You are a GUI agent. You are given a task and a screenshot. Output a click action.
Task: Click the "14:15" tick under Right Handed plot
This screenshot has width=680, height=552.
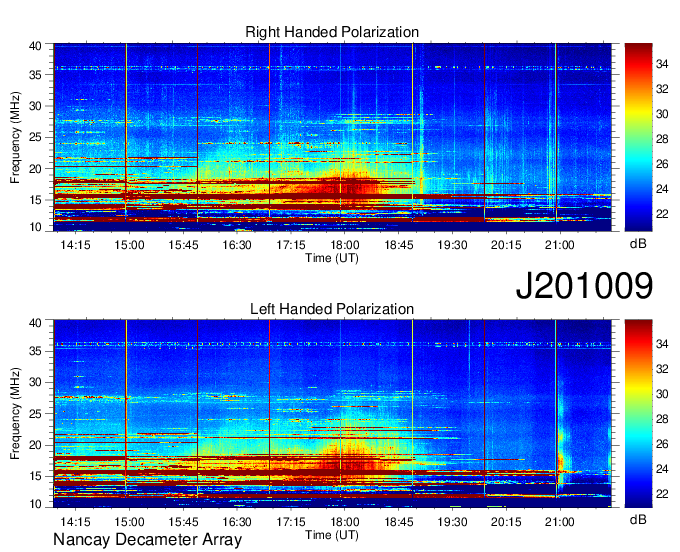[x=75, y=245]
